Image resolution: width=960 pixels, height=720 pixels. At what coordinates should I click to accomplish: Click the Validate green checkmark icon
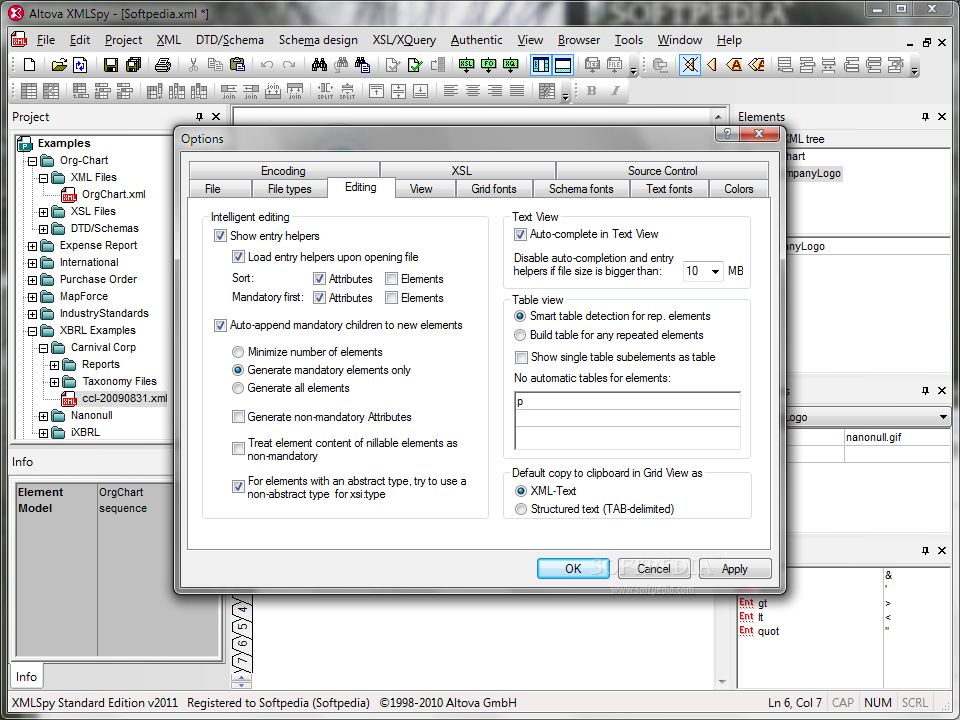pos(415,65)
